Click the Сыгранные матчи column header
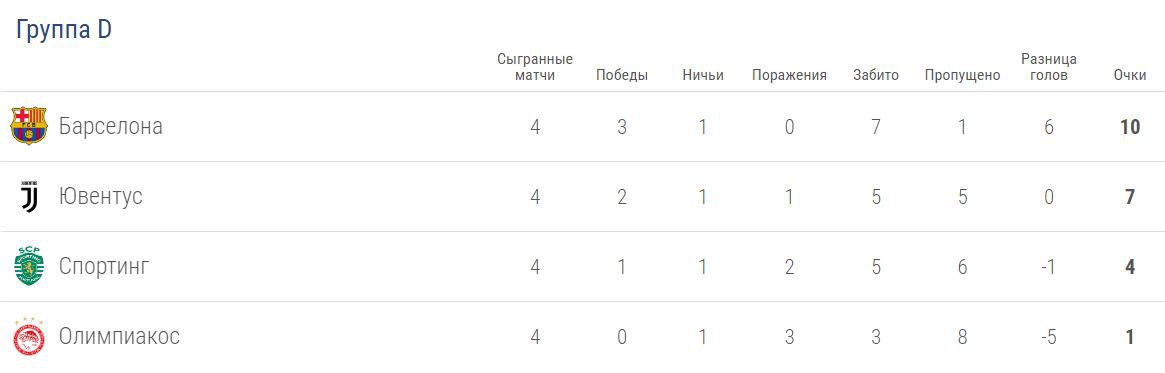Screen dimensions: 1165x373 tap(535, 67)
